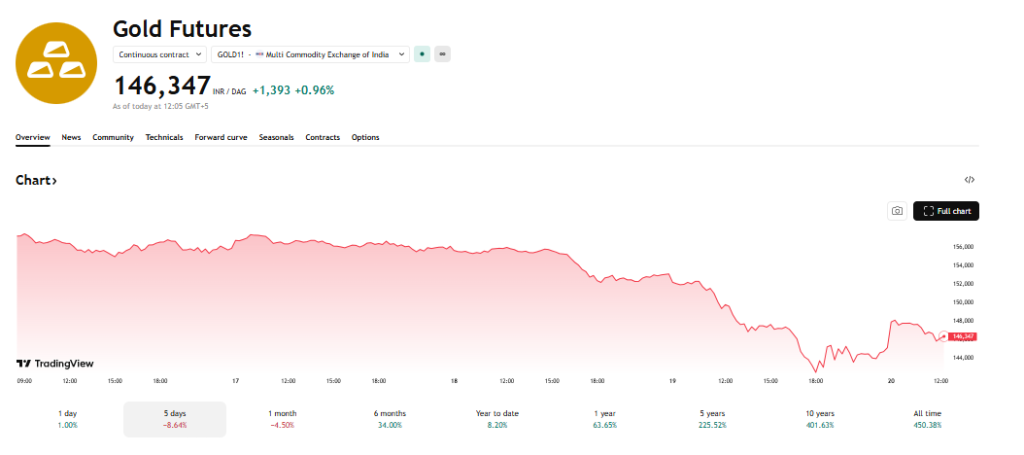Select the 1 day range

point(68,419)
